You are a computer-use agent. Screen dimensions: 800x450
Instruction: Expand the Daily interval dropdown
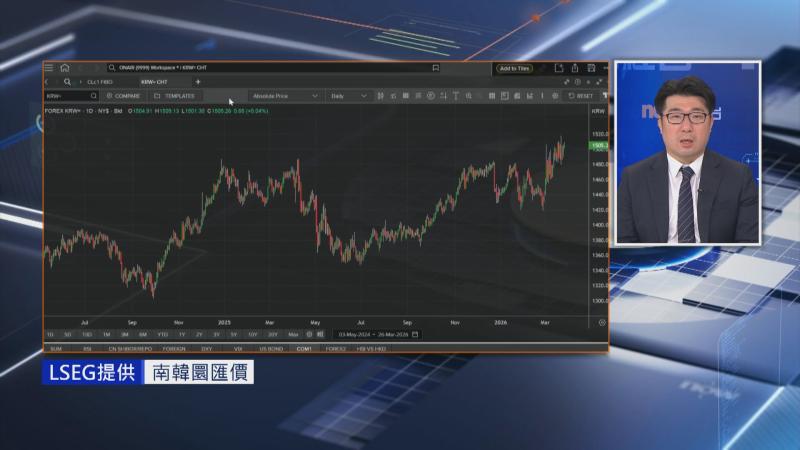point(349,96)
